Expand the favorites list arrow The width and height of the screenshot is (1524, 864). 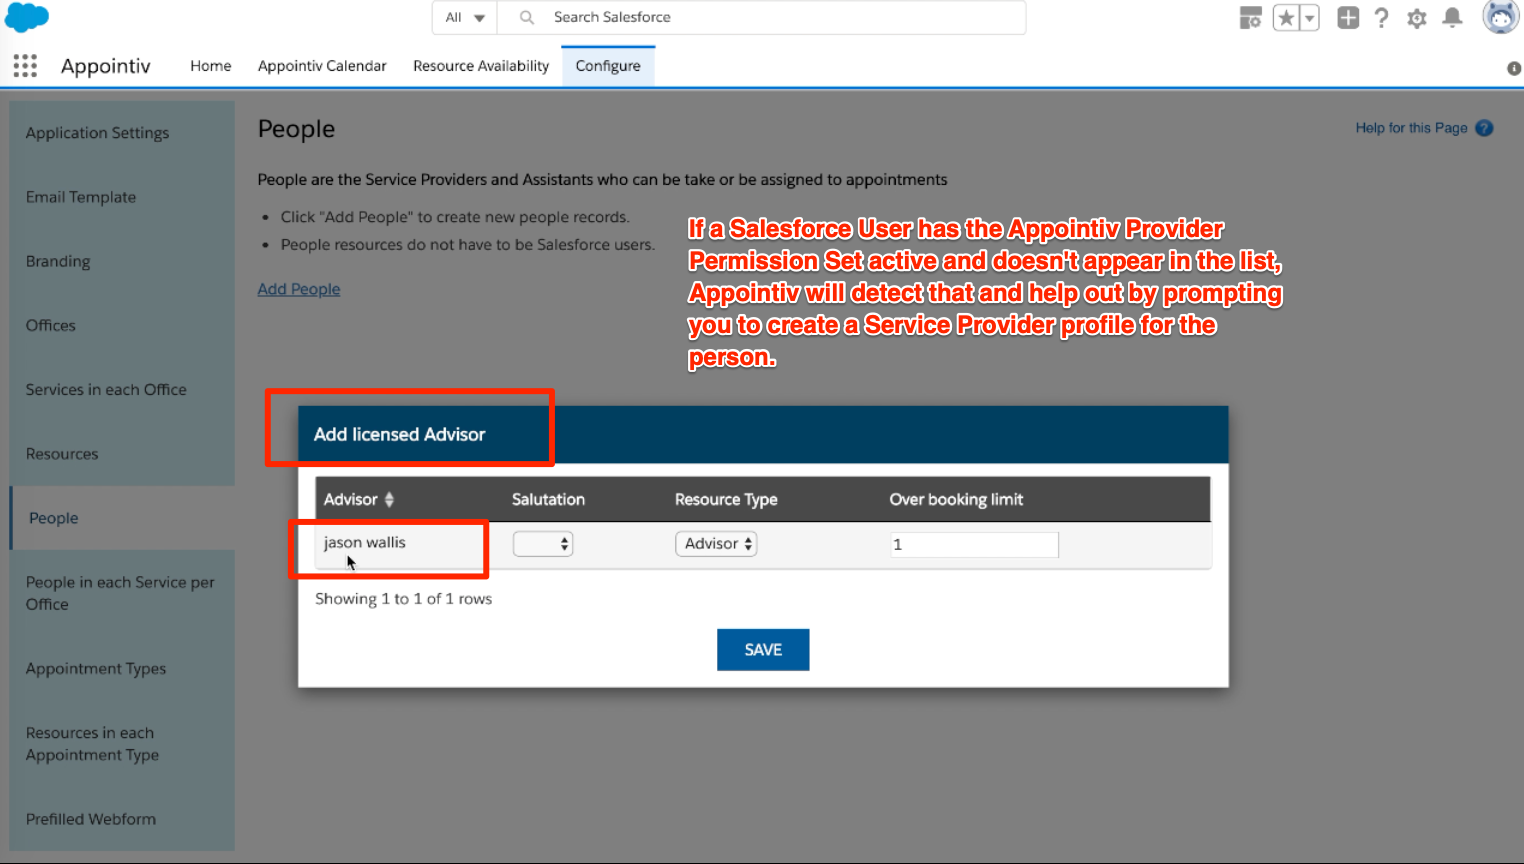(x=1309, y=18)
